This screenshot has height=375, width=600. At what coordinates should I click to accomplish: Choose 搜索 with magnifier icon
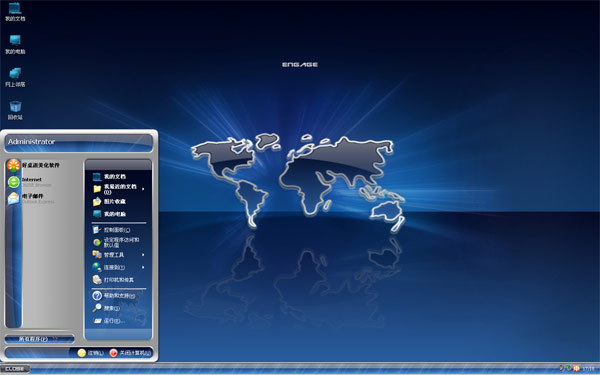tap(106, 308)
